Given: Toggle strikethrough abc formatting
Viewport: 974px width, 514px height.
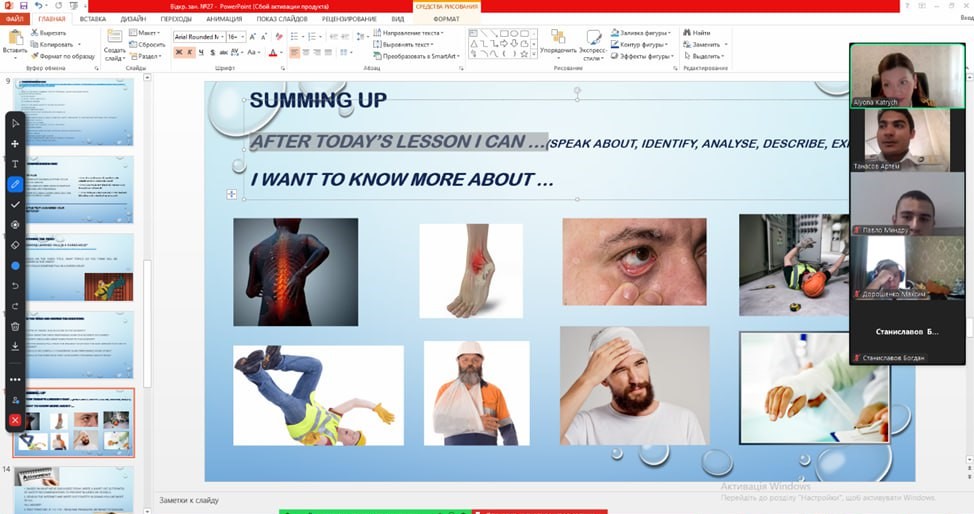Looking at the screenshot, I should [224, 52].
